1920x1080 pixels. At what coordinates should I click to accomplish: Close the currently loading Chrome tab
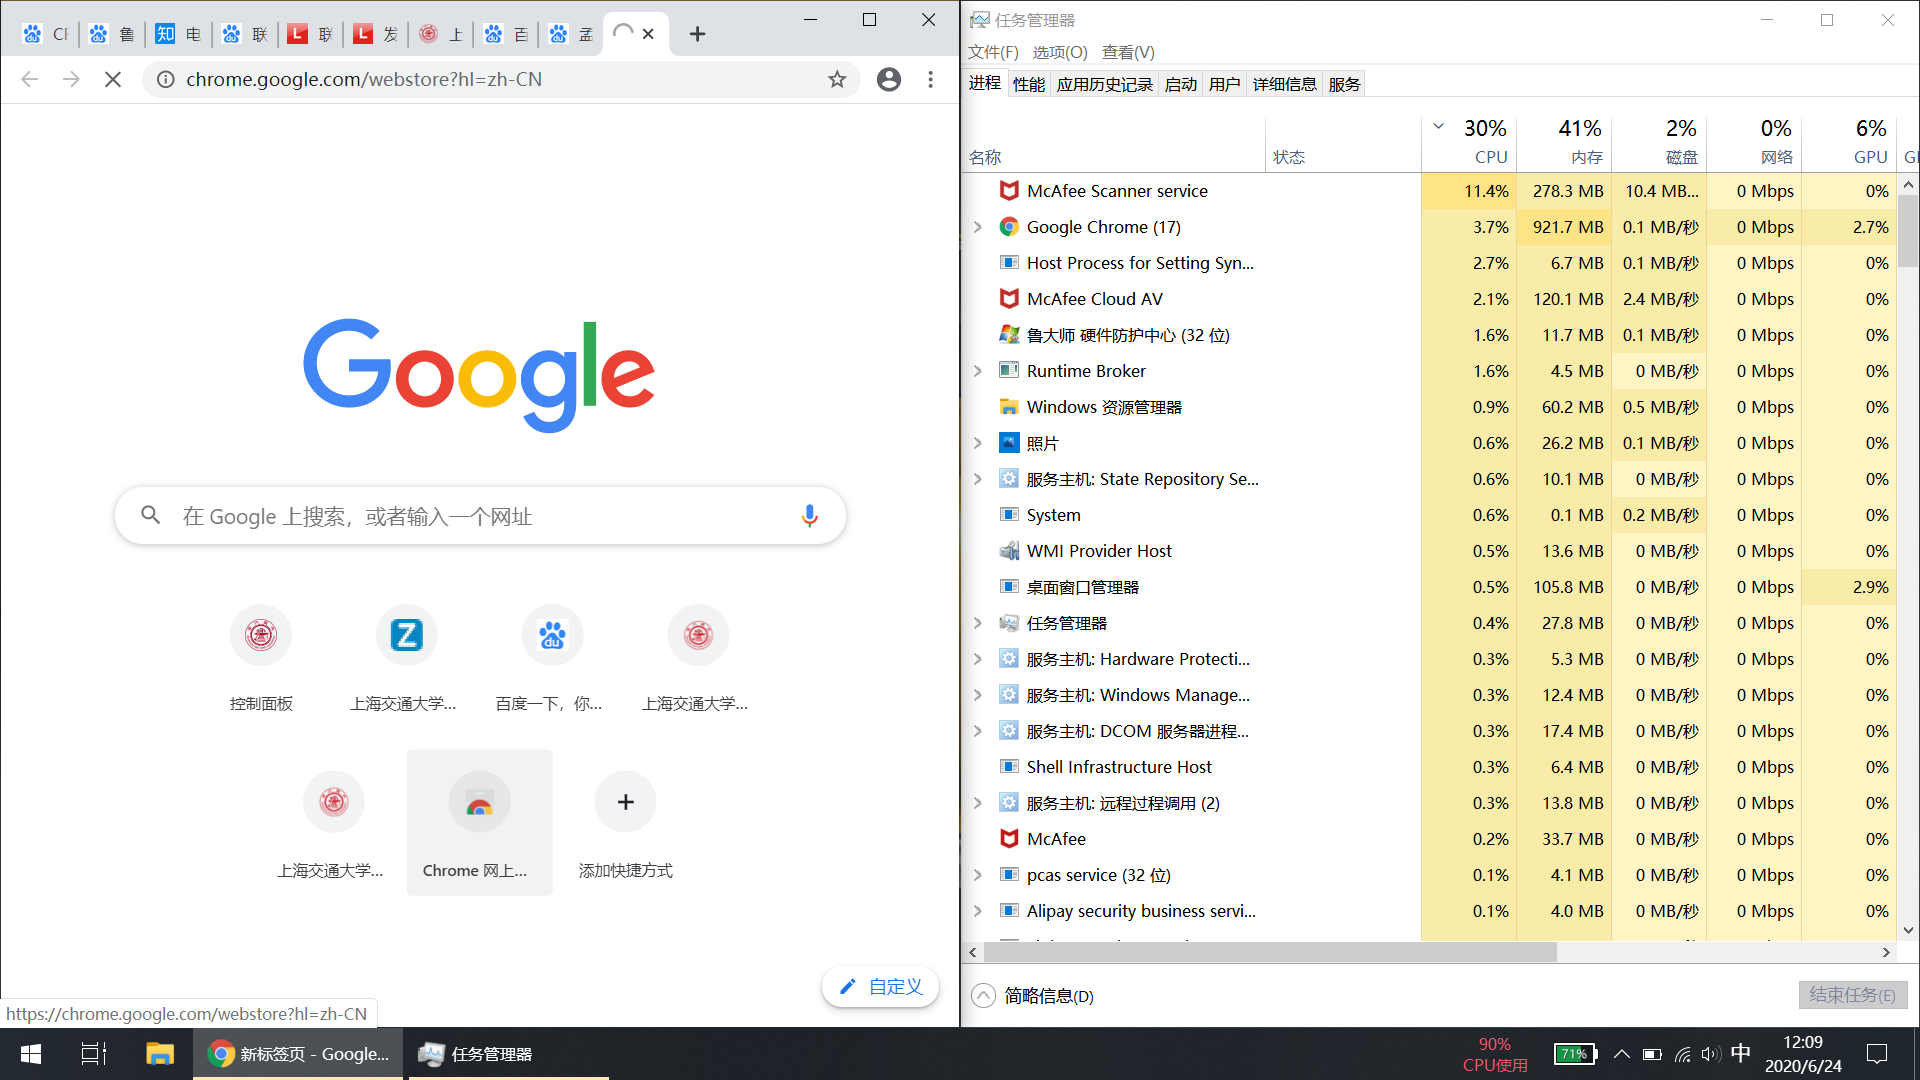click(x=648, y=34)
